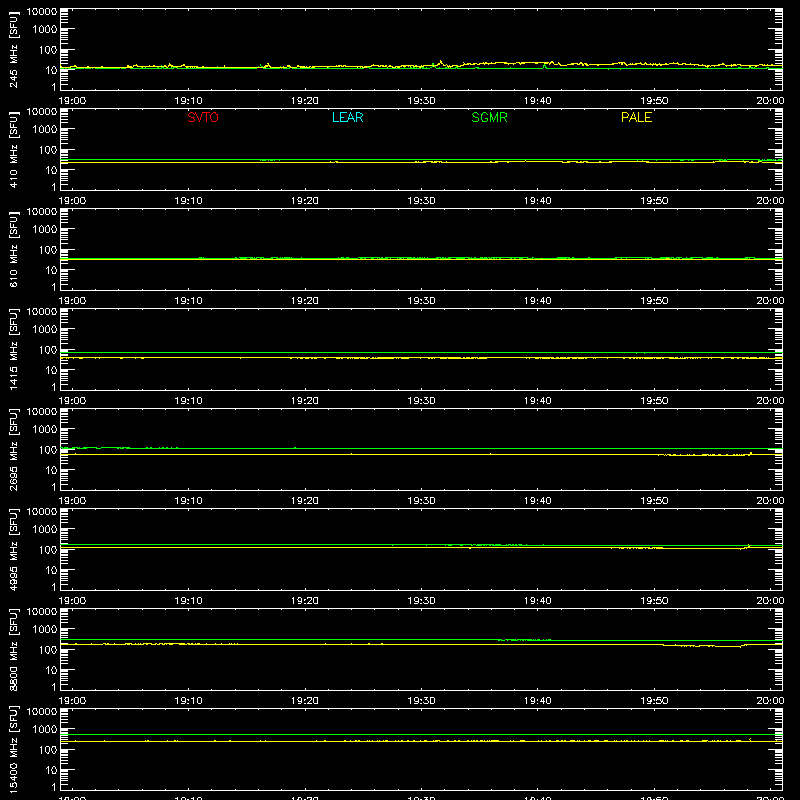The width and height of the screenshot is (800, 800).
Task: Click 19:00 tick label under 245 MHz plot
Action: click(72, 101)
